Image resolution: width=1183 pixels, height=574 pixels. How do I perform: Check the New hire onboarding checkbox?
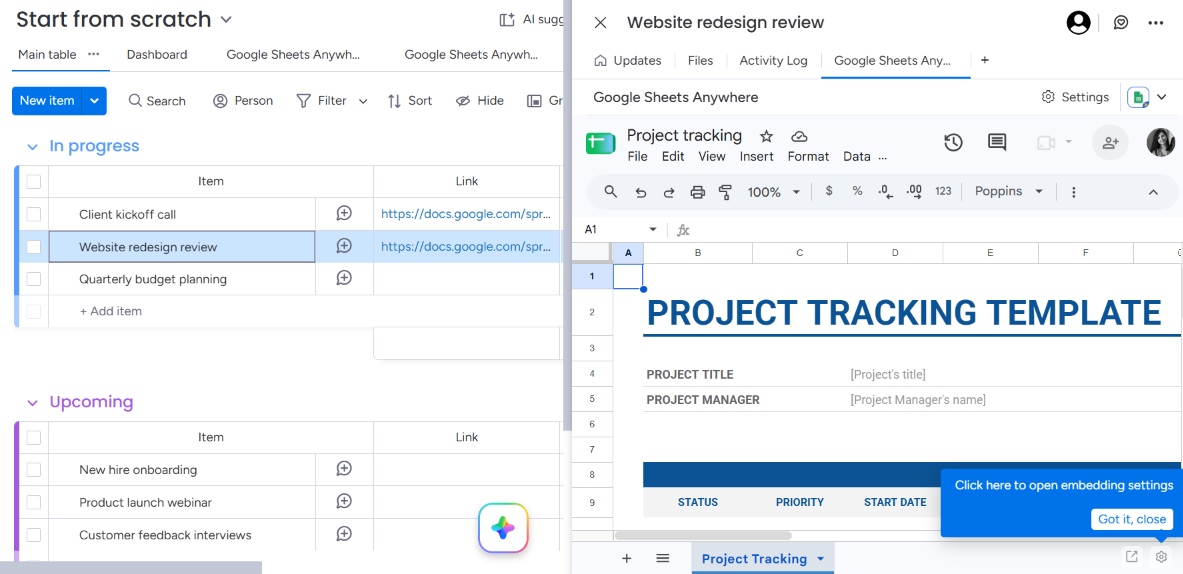[33, 470]
